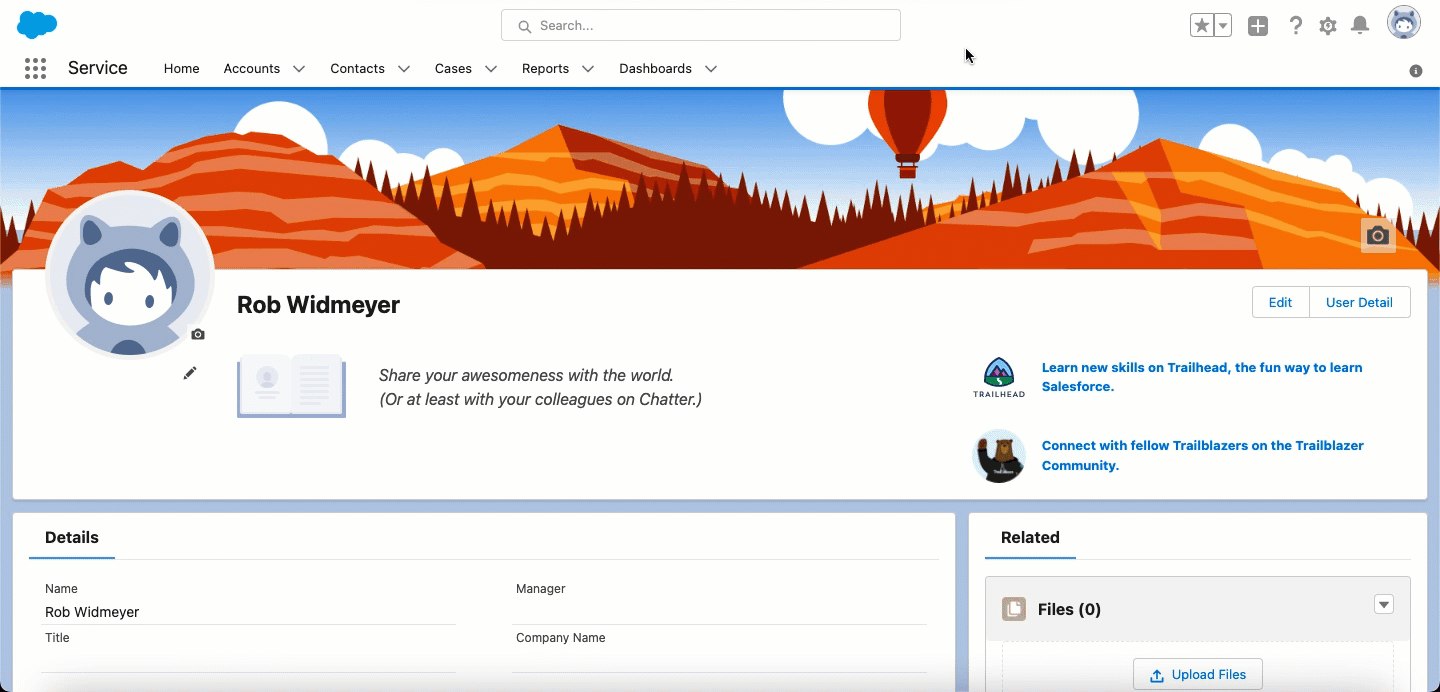The width and height of the screenshot is (1440, 692).
Task: Click the banner camera icon to update photo
Action: [1378, 235]
